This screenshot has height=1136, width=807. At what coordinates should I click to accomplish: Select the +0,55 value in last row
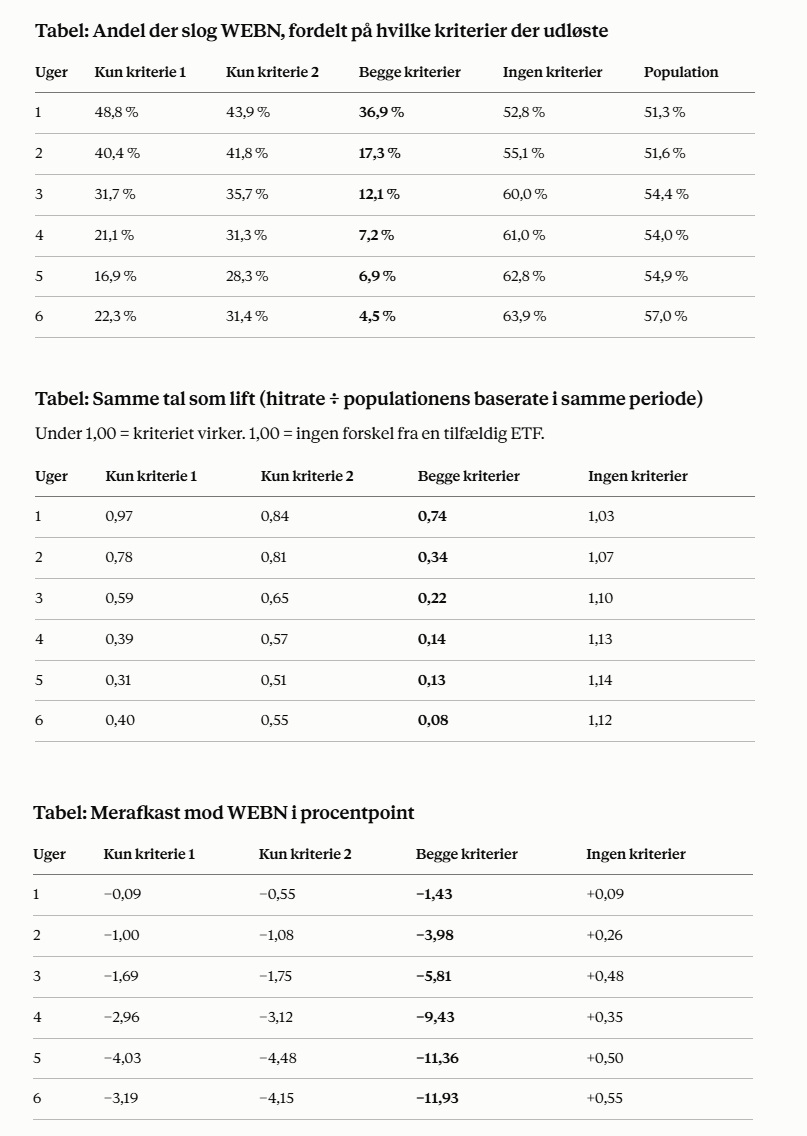pyautogui.click(x=604, y=1098)
